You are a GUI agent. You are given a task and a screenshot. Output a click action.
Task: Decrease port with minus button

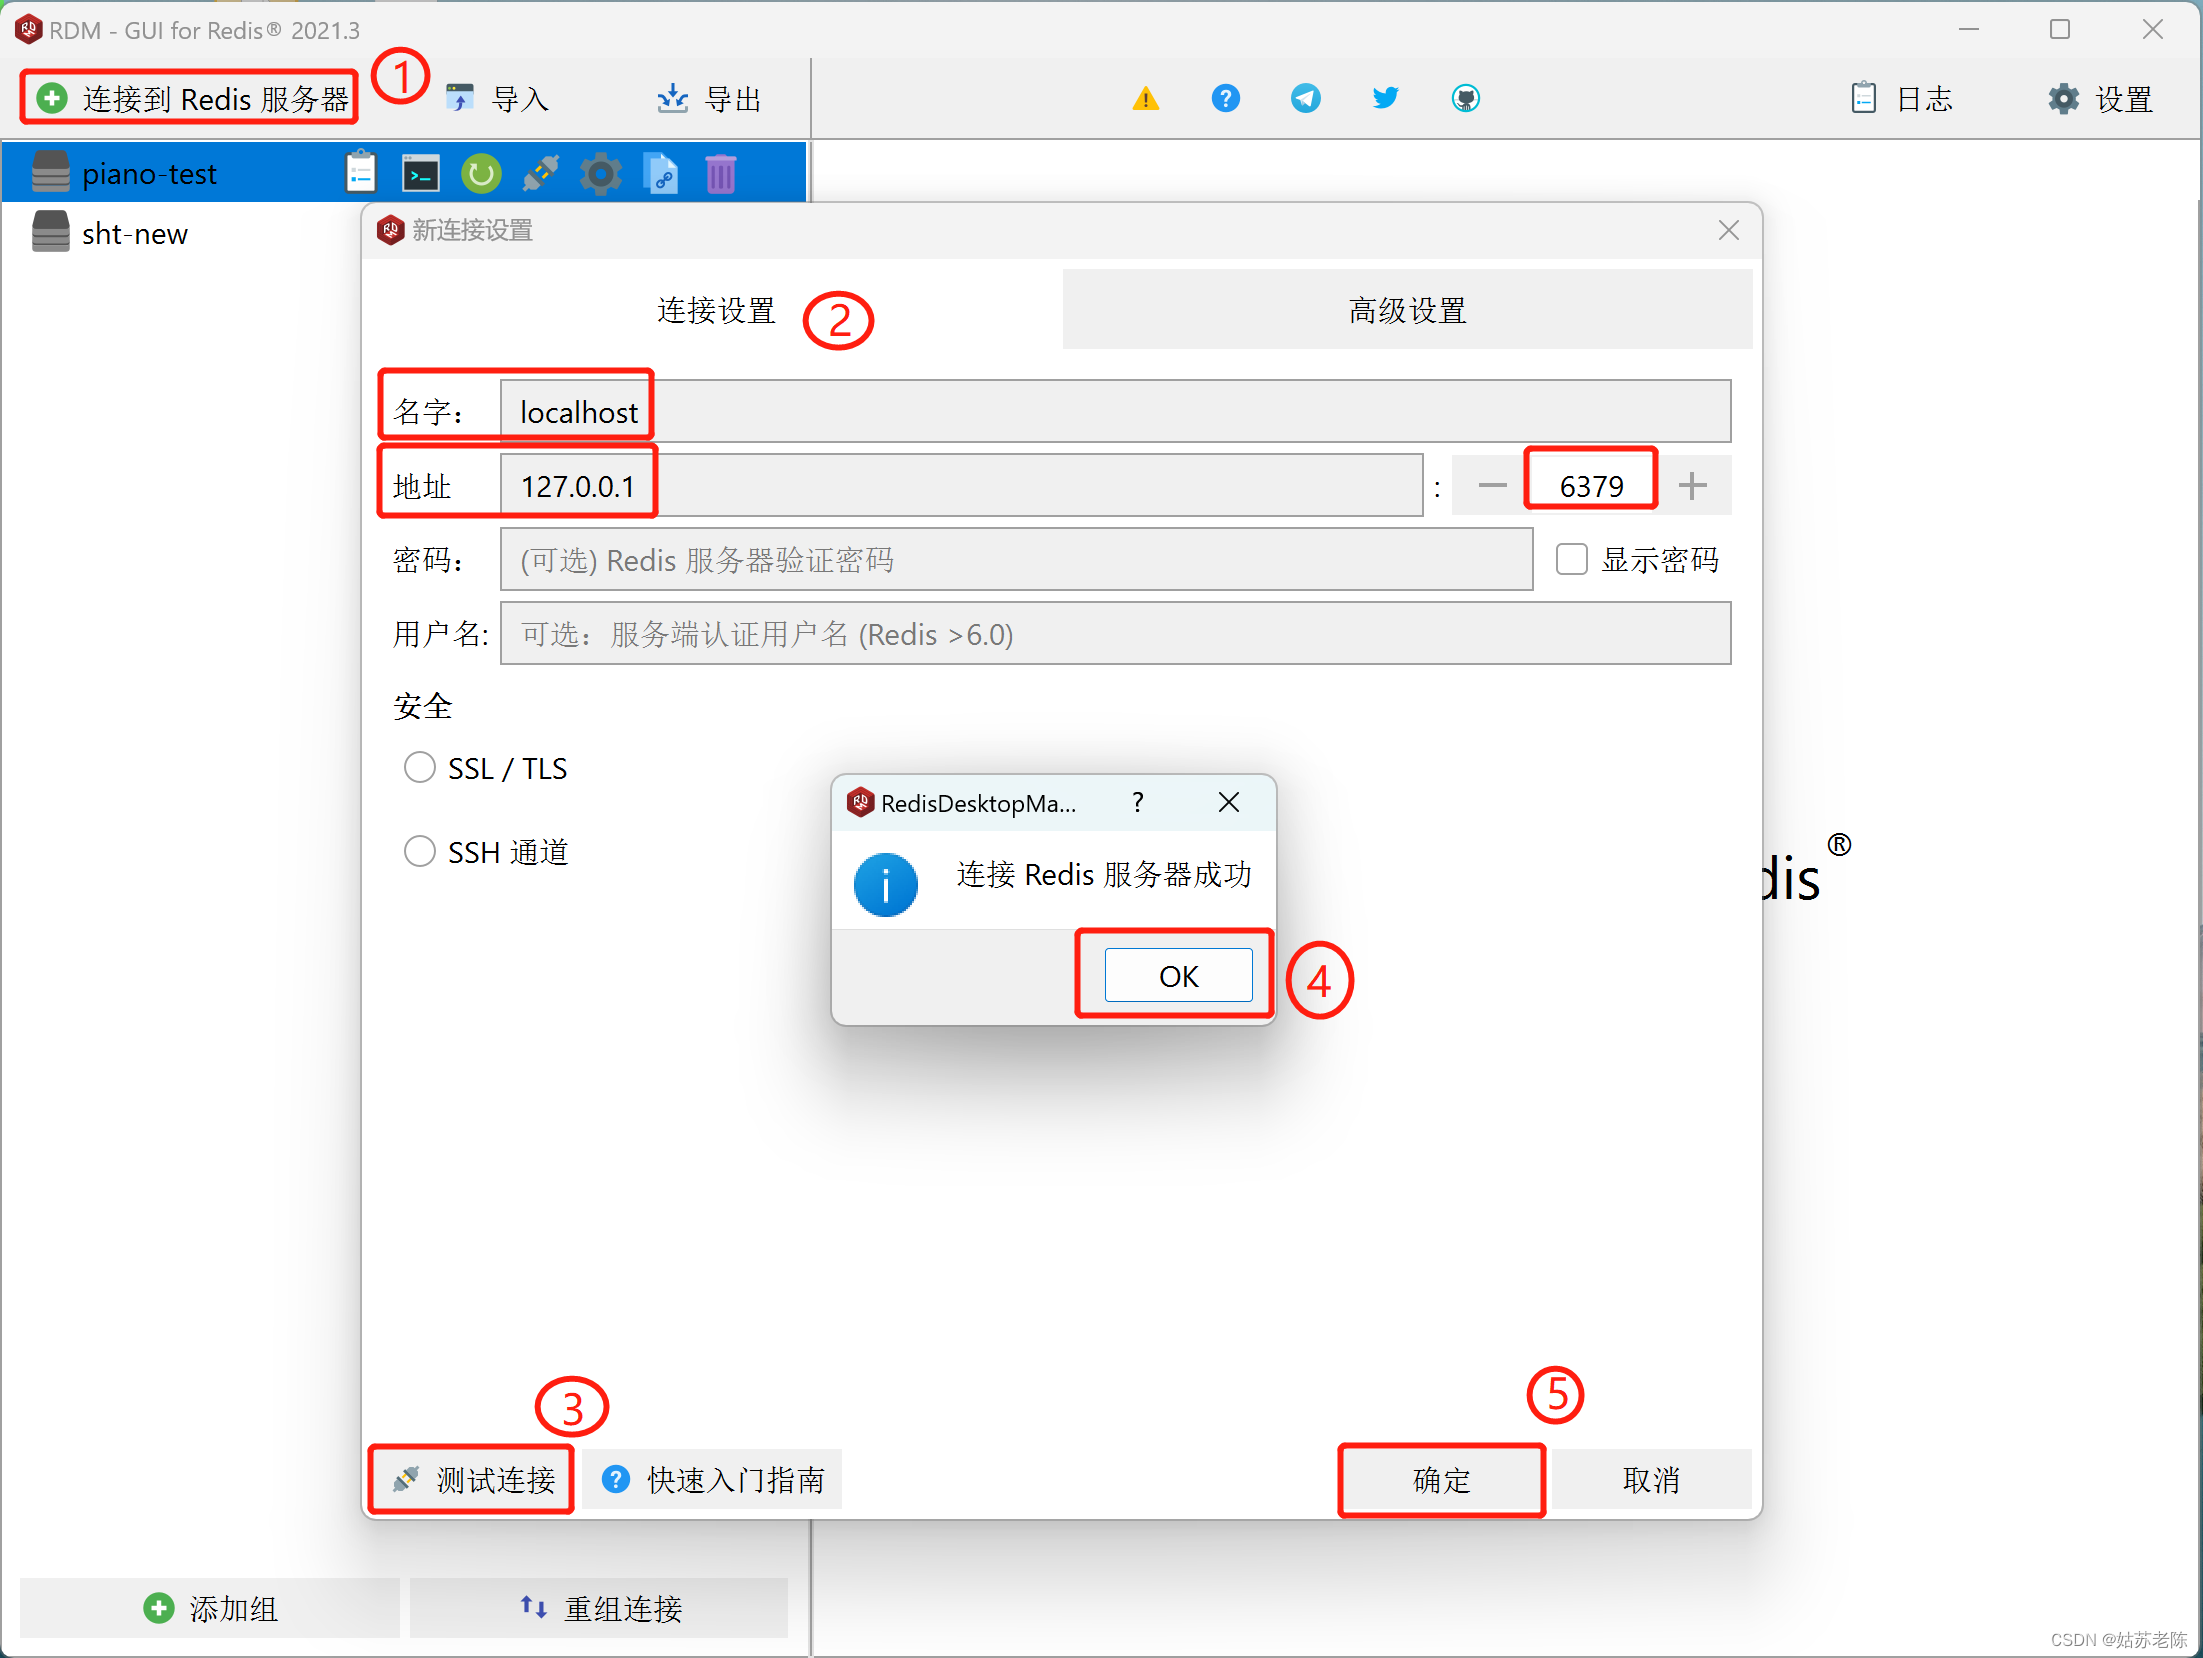[1491, 485]
